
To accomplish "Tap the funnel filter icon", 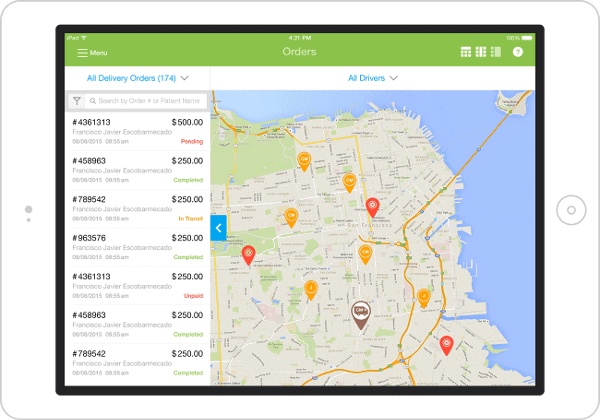I will click(x=77, y=101).
